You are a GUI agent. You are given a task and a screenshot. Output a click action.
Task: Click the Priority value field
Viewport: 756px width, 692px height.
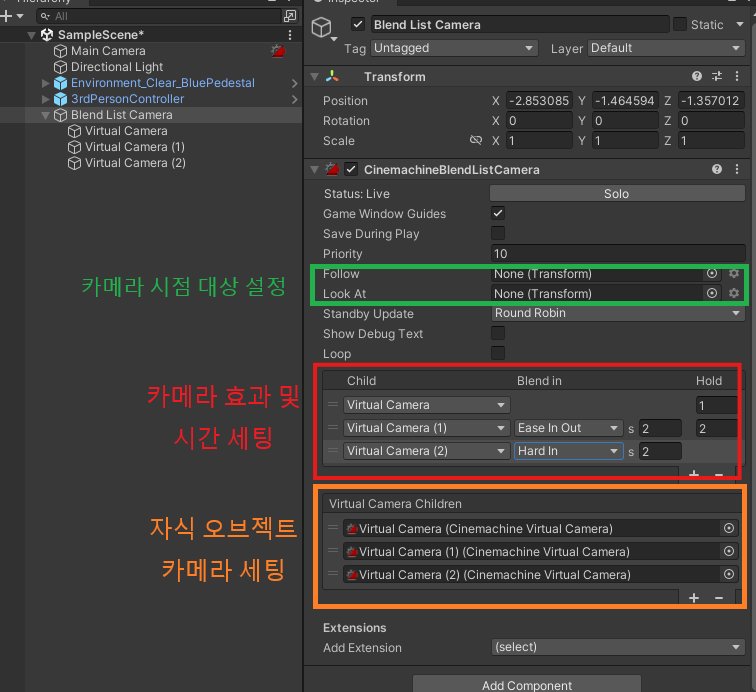tap(618, 254)
